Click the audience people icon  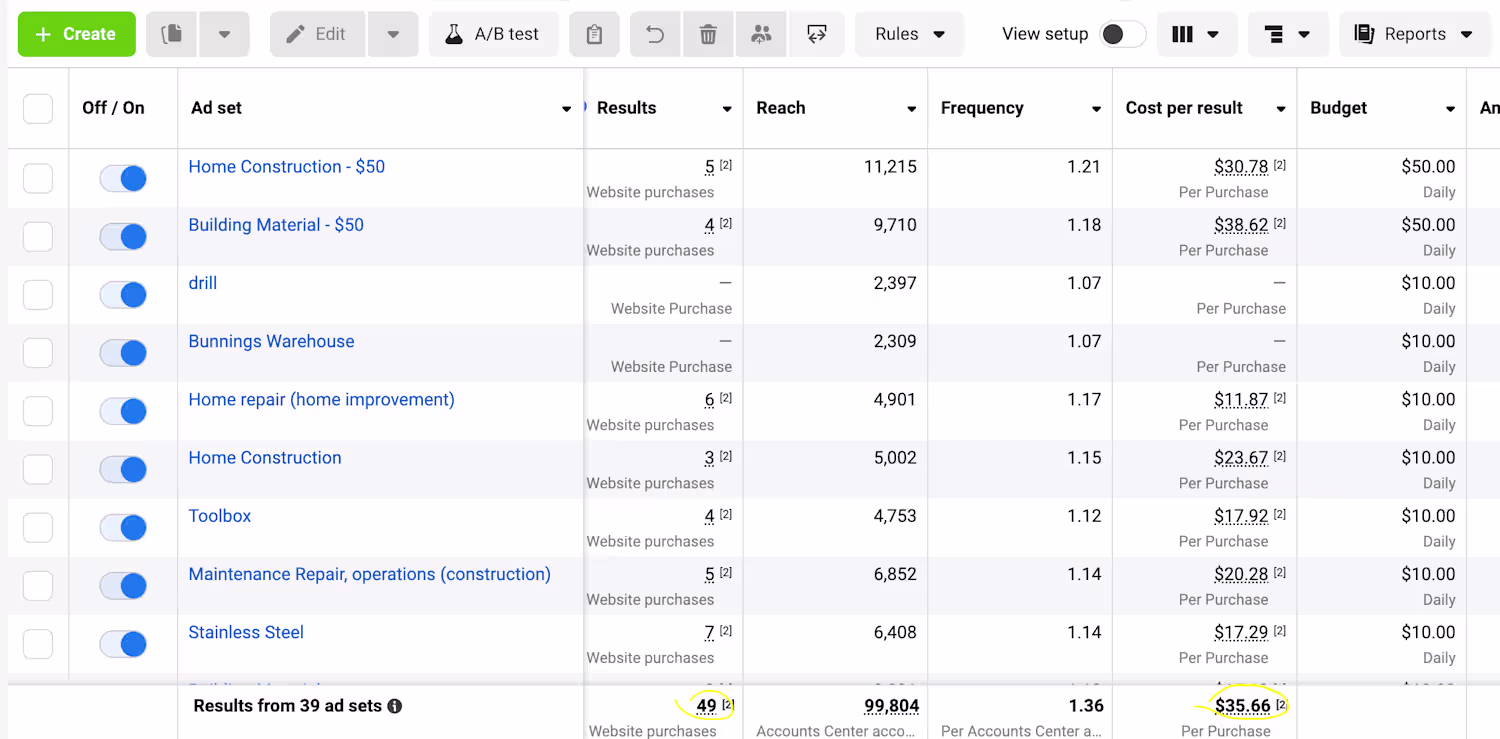[761, 34]
